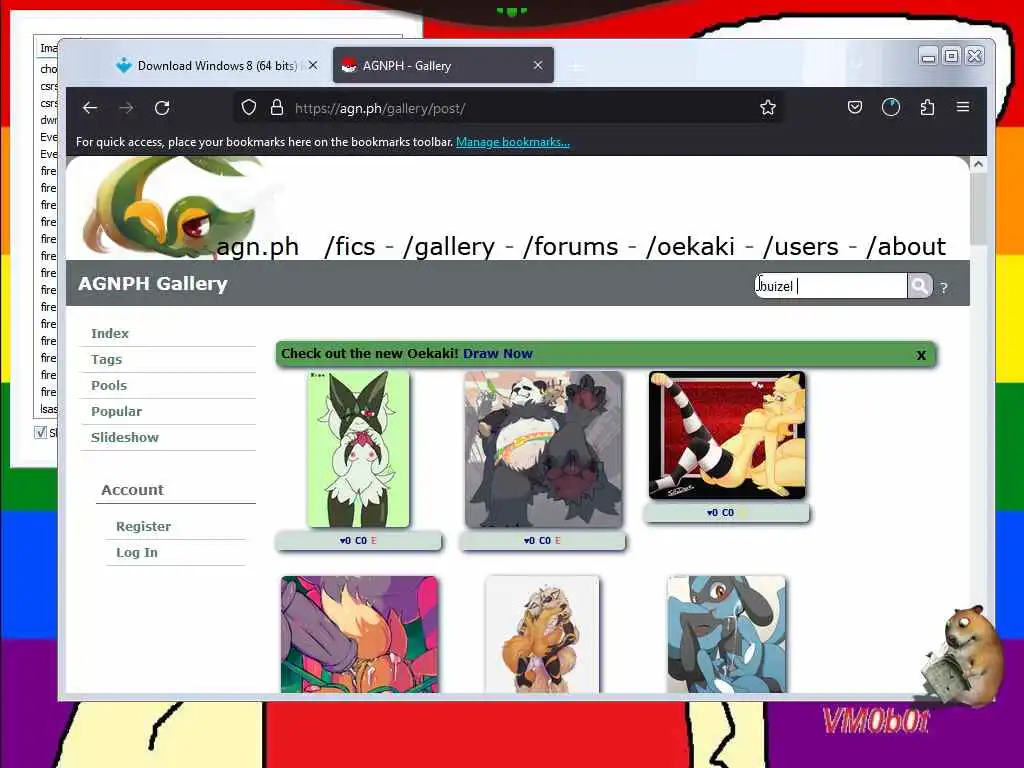Close the AGNPH - Gallery tab

coord(537,65)
